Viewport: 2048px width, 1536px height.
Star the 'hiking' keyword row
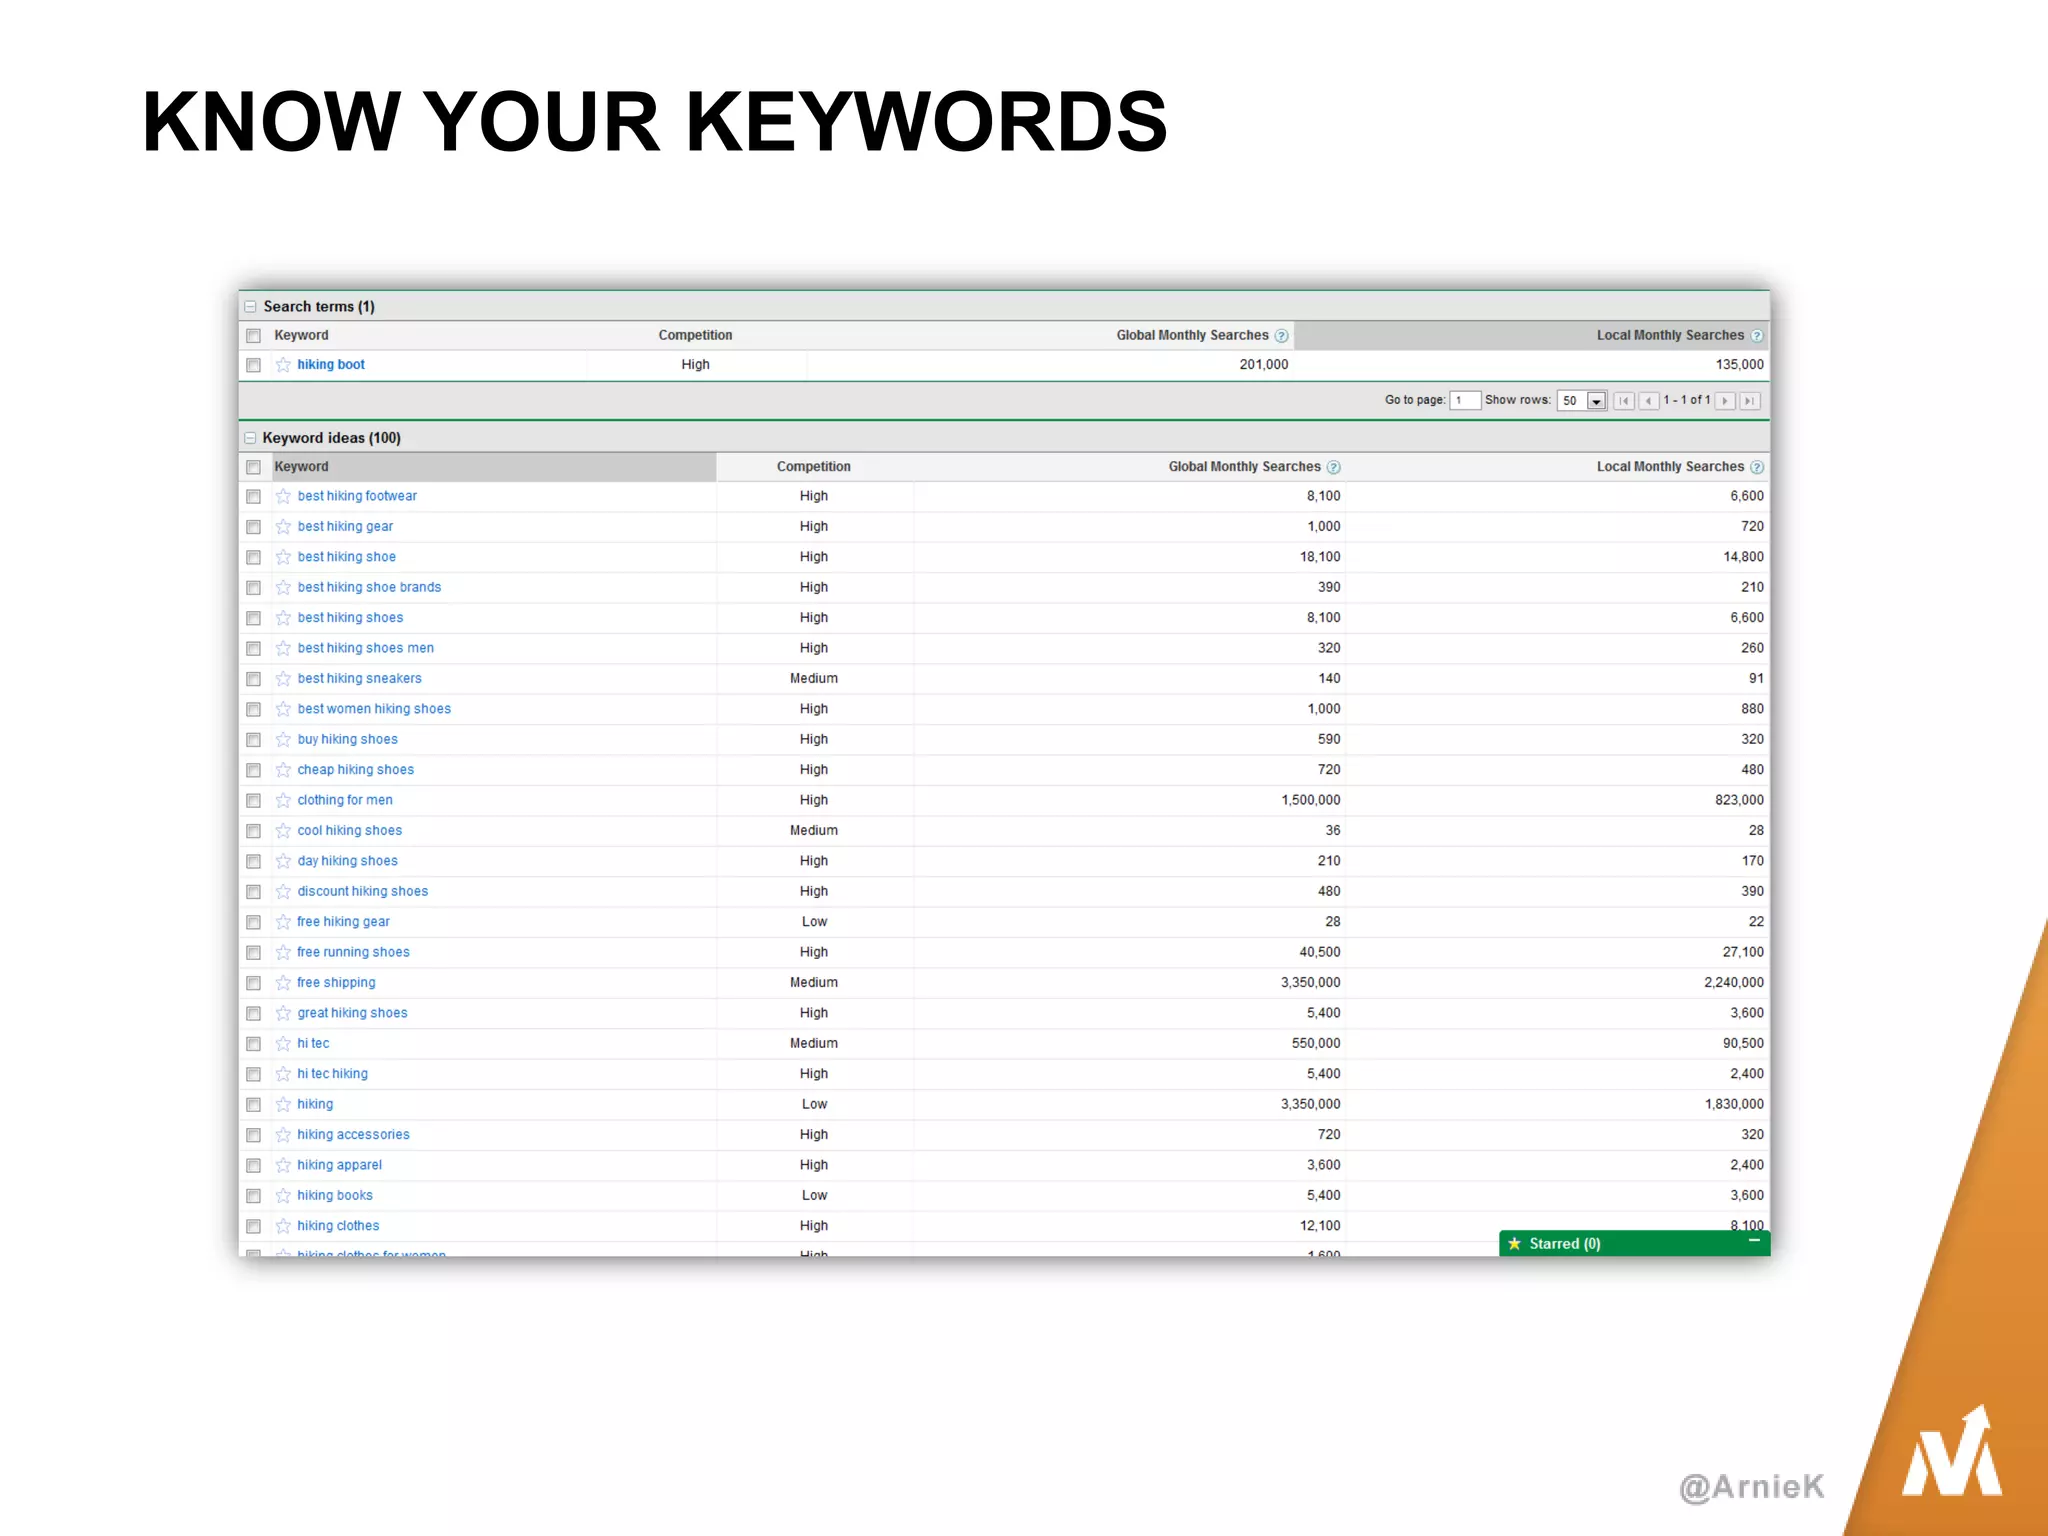283,1104
